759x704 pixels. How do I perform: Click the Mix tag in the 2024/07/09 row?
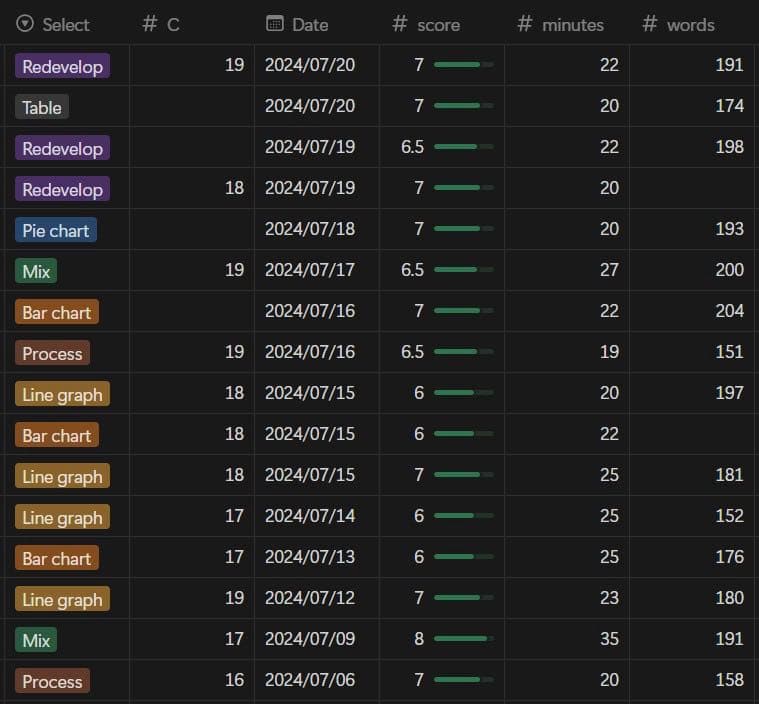(36, 640)
